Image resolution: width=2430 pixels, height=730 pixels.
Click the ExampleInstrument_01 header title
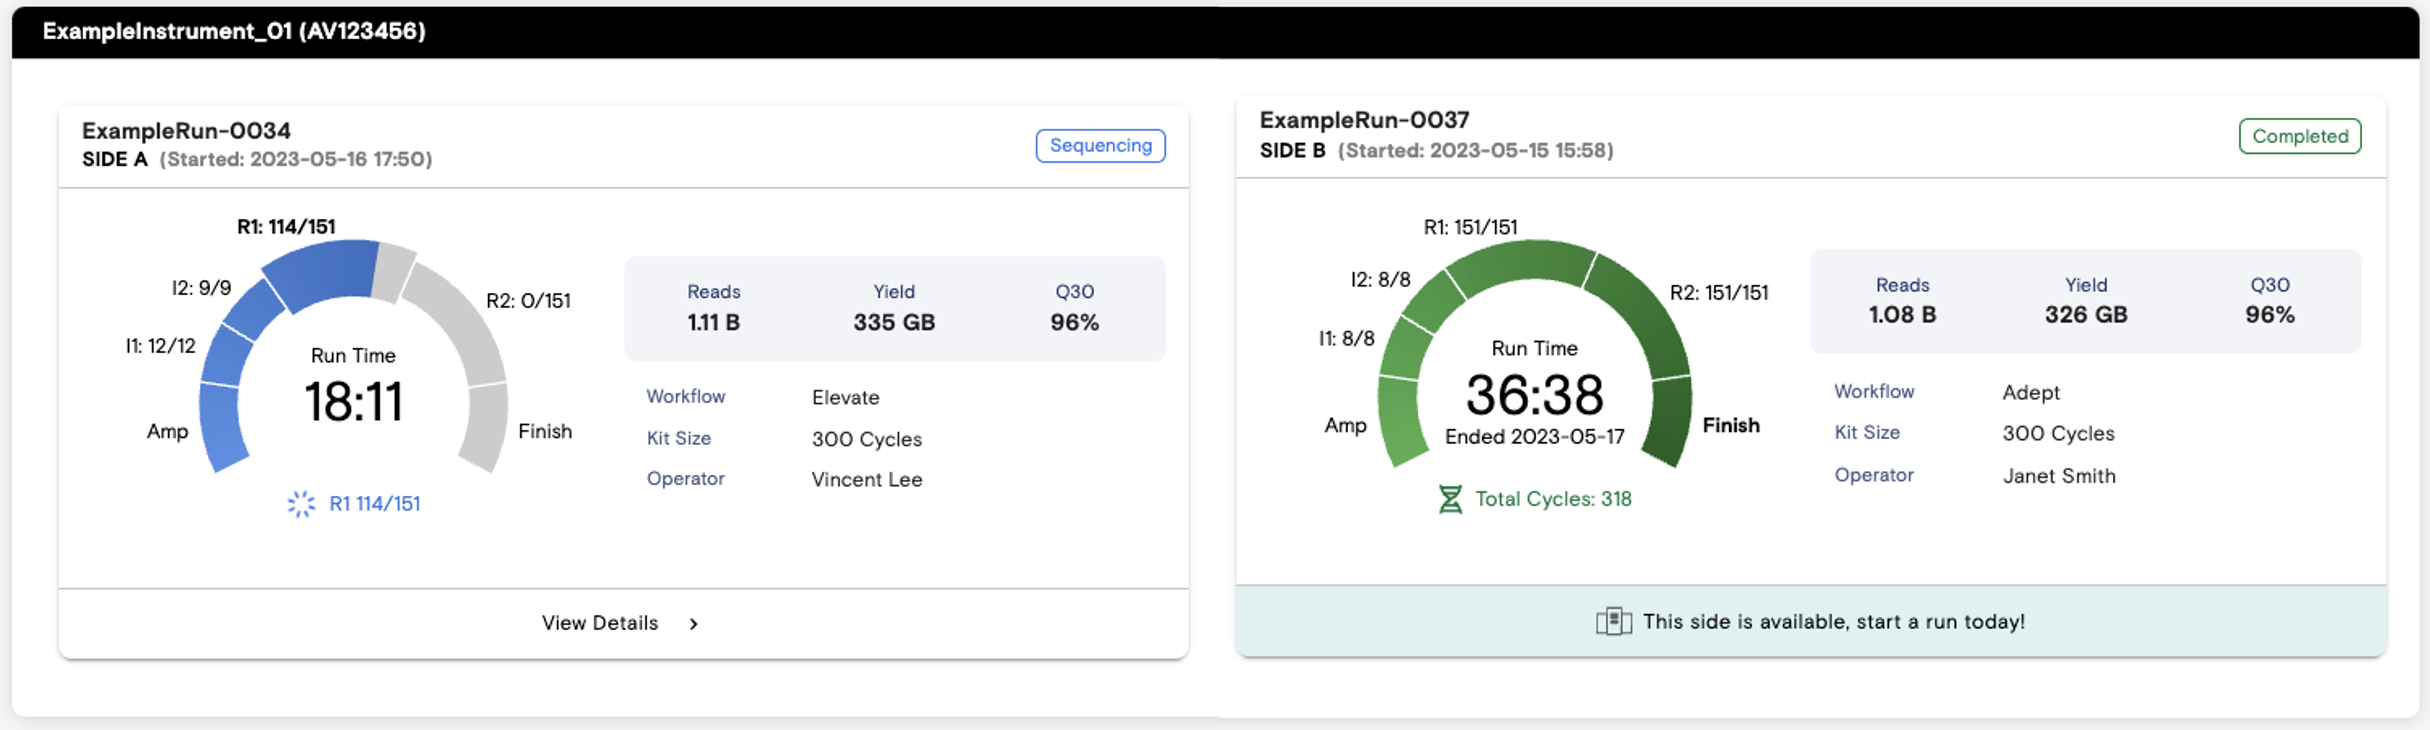[x=234, y=31]
